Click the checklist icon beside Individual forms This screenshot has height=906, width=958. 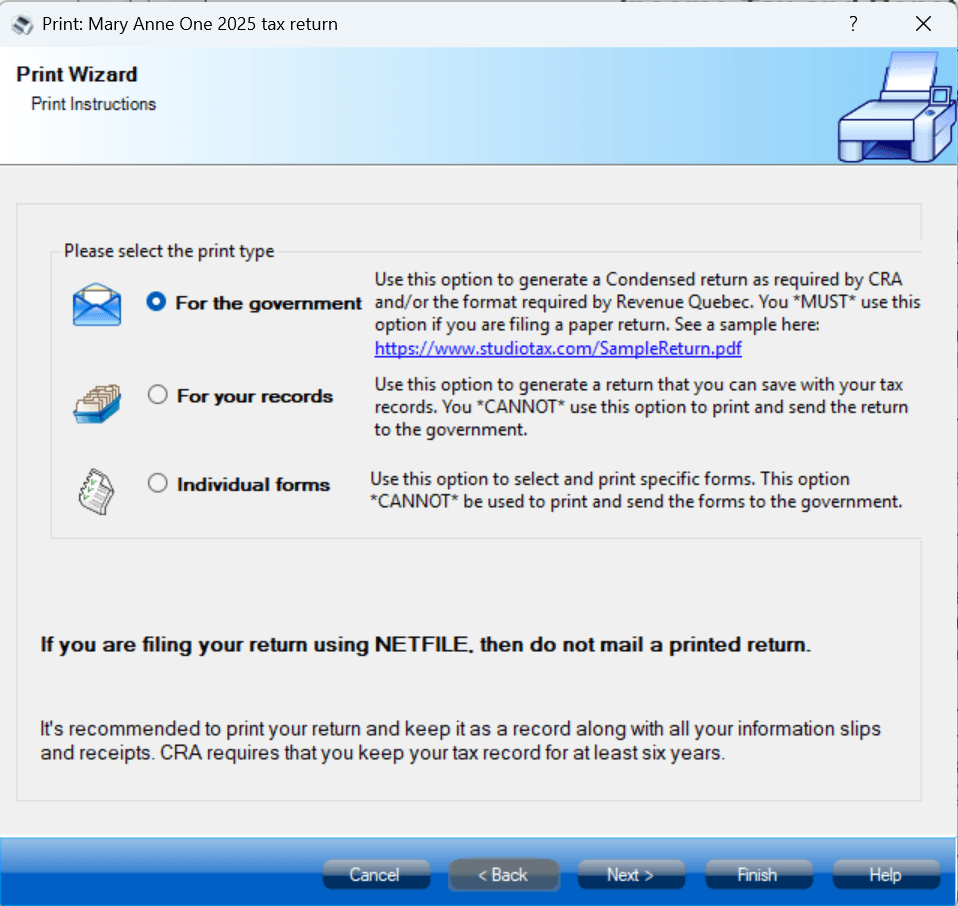(97, 490)
